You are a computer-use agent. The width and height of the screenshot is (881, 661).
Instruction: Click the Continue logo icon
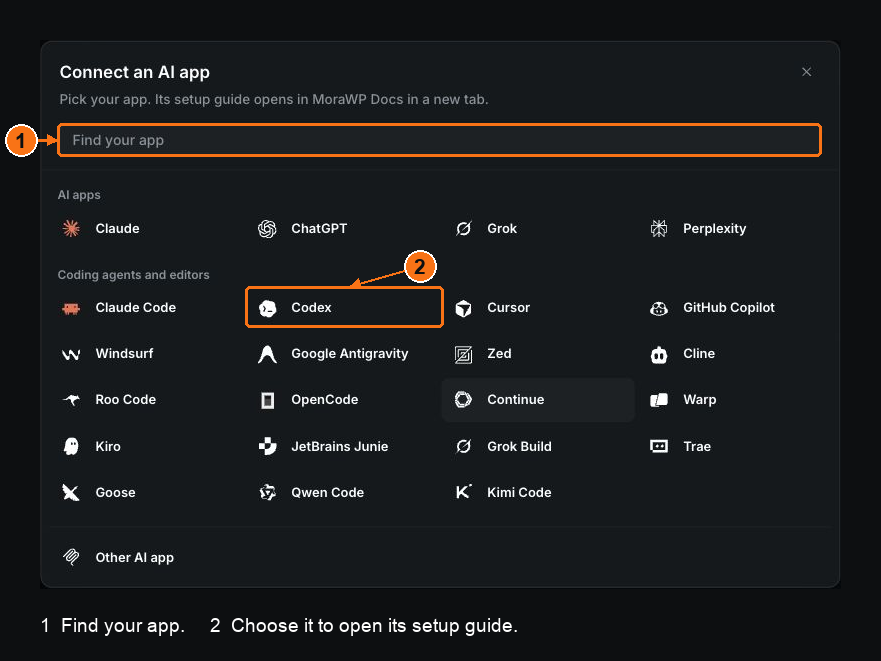tap(463, 400)
